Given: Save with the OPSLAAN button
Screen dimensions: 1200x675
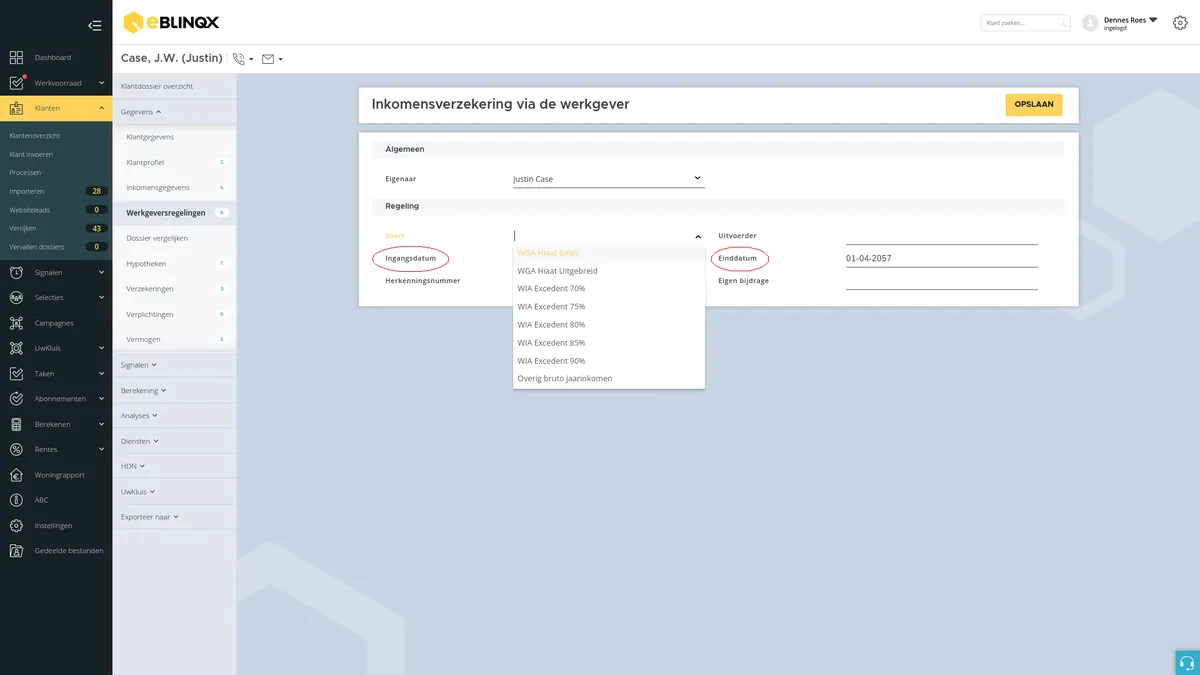Looking at the screenshot, I should (1034, 104).
